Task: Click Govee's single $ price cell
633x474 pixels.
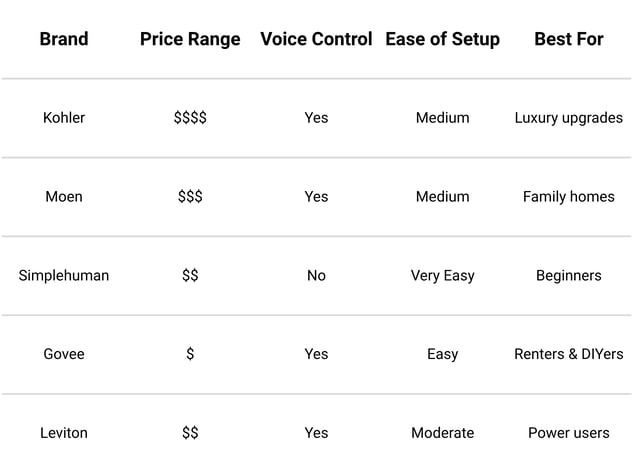Action: (190, 354)
